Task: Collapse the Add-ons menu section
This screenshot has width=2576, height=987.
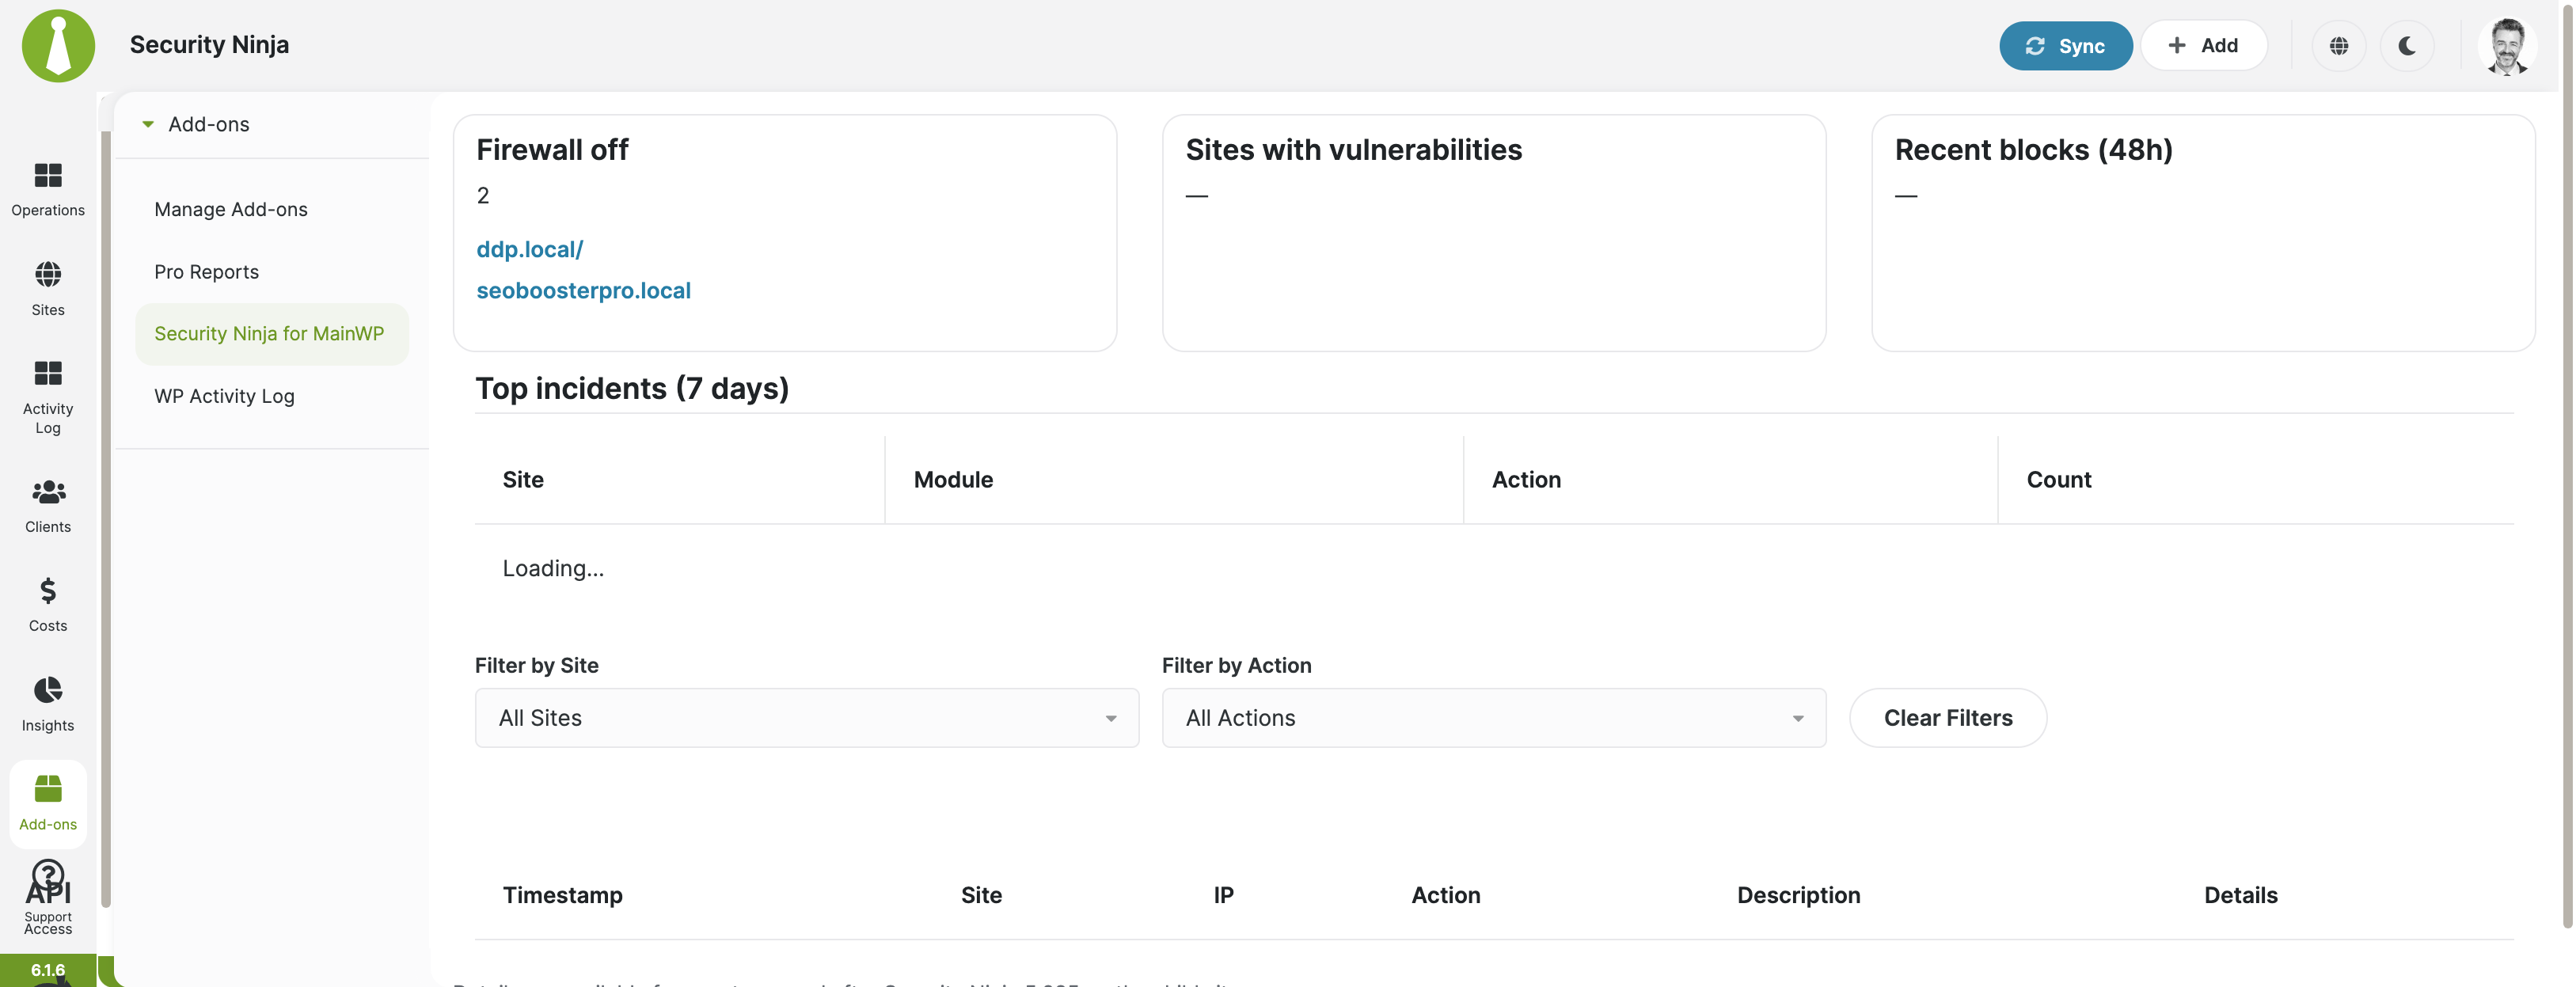Action: pos(148,125)
